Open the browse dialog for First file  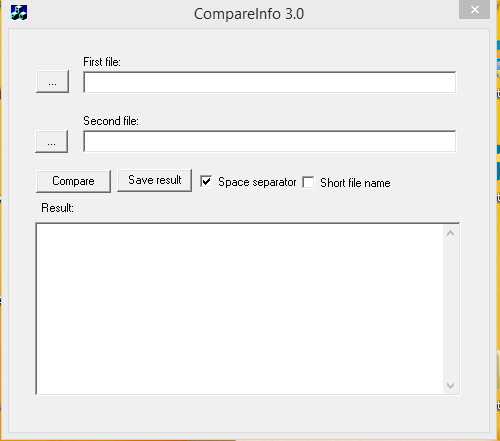52,82
